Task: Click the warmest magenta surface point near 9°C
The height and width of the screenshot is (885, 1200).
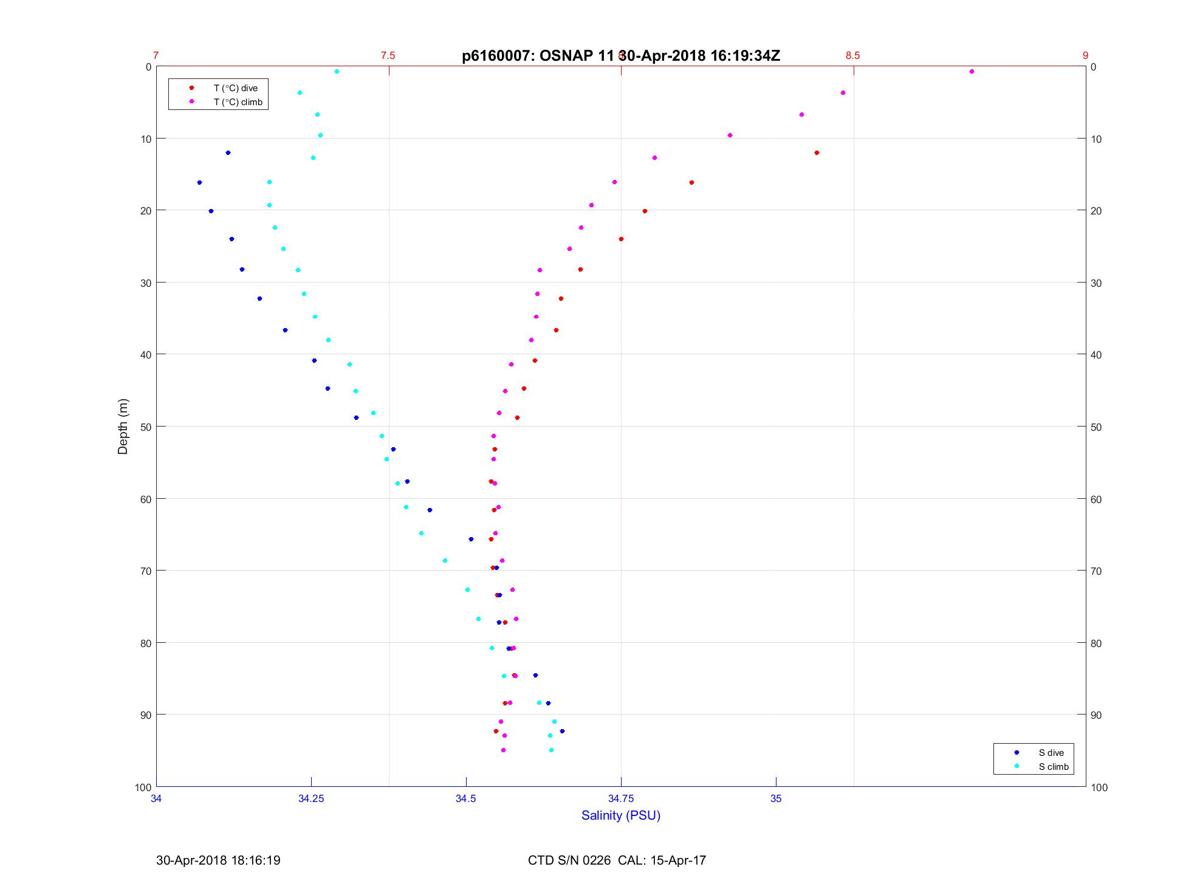Action: point(971,71)
